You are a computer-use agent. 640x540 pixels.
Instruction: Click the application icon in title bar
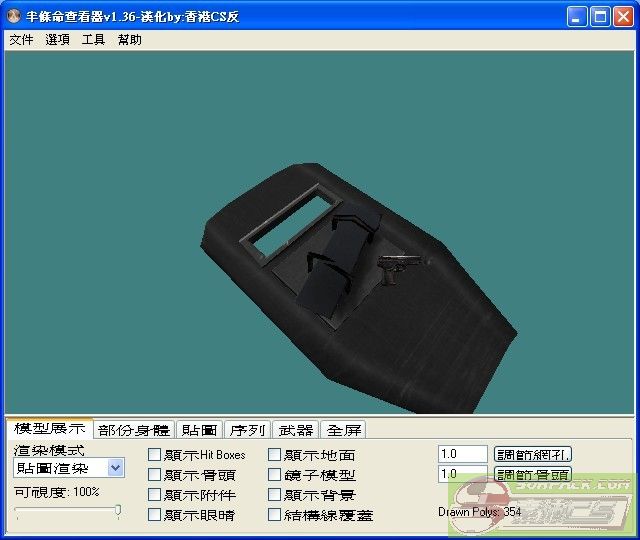13,16
